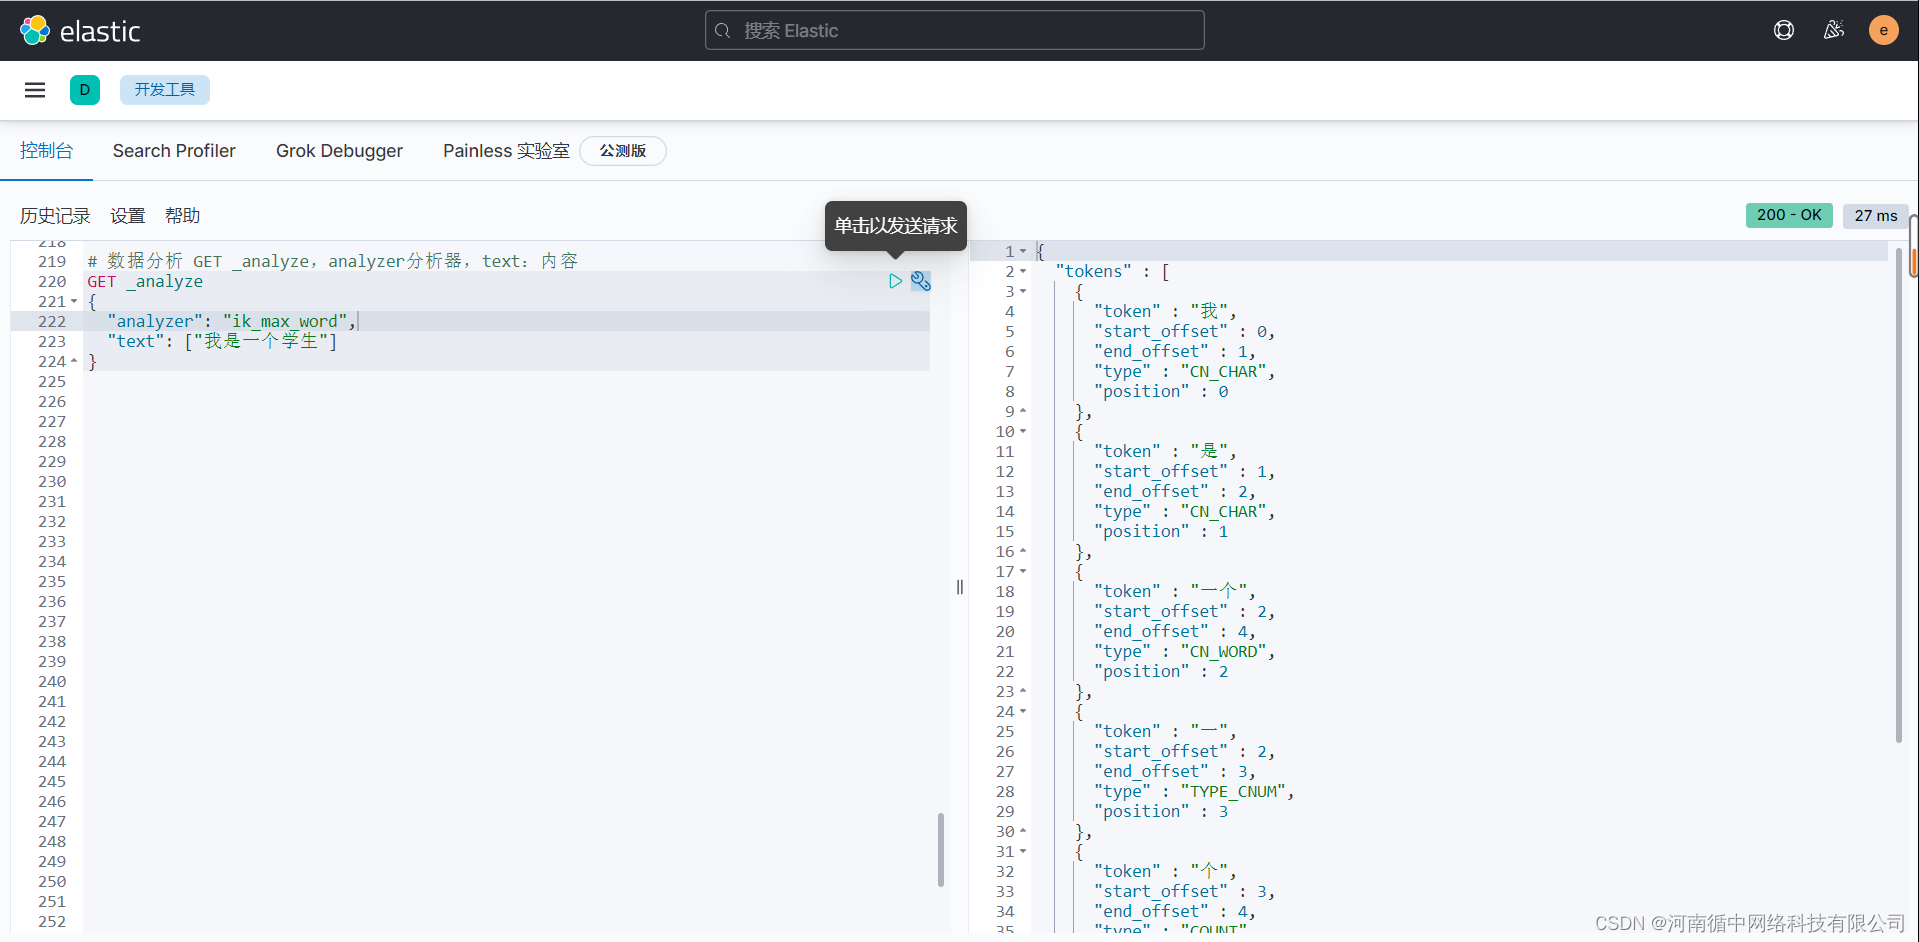Click the Elastic logo home link
The width and height of the screenshot is (1919, 942).
click(x=80, y=31)
